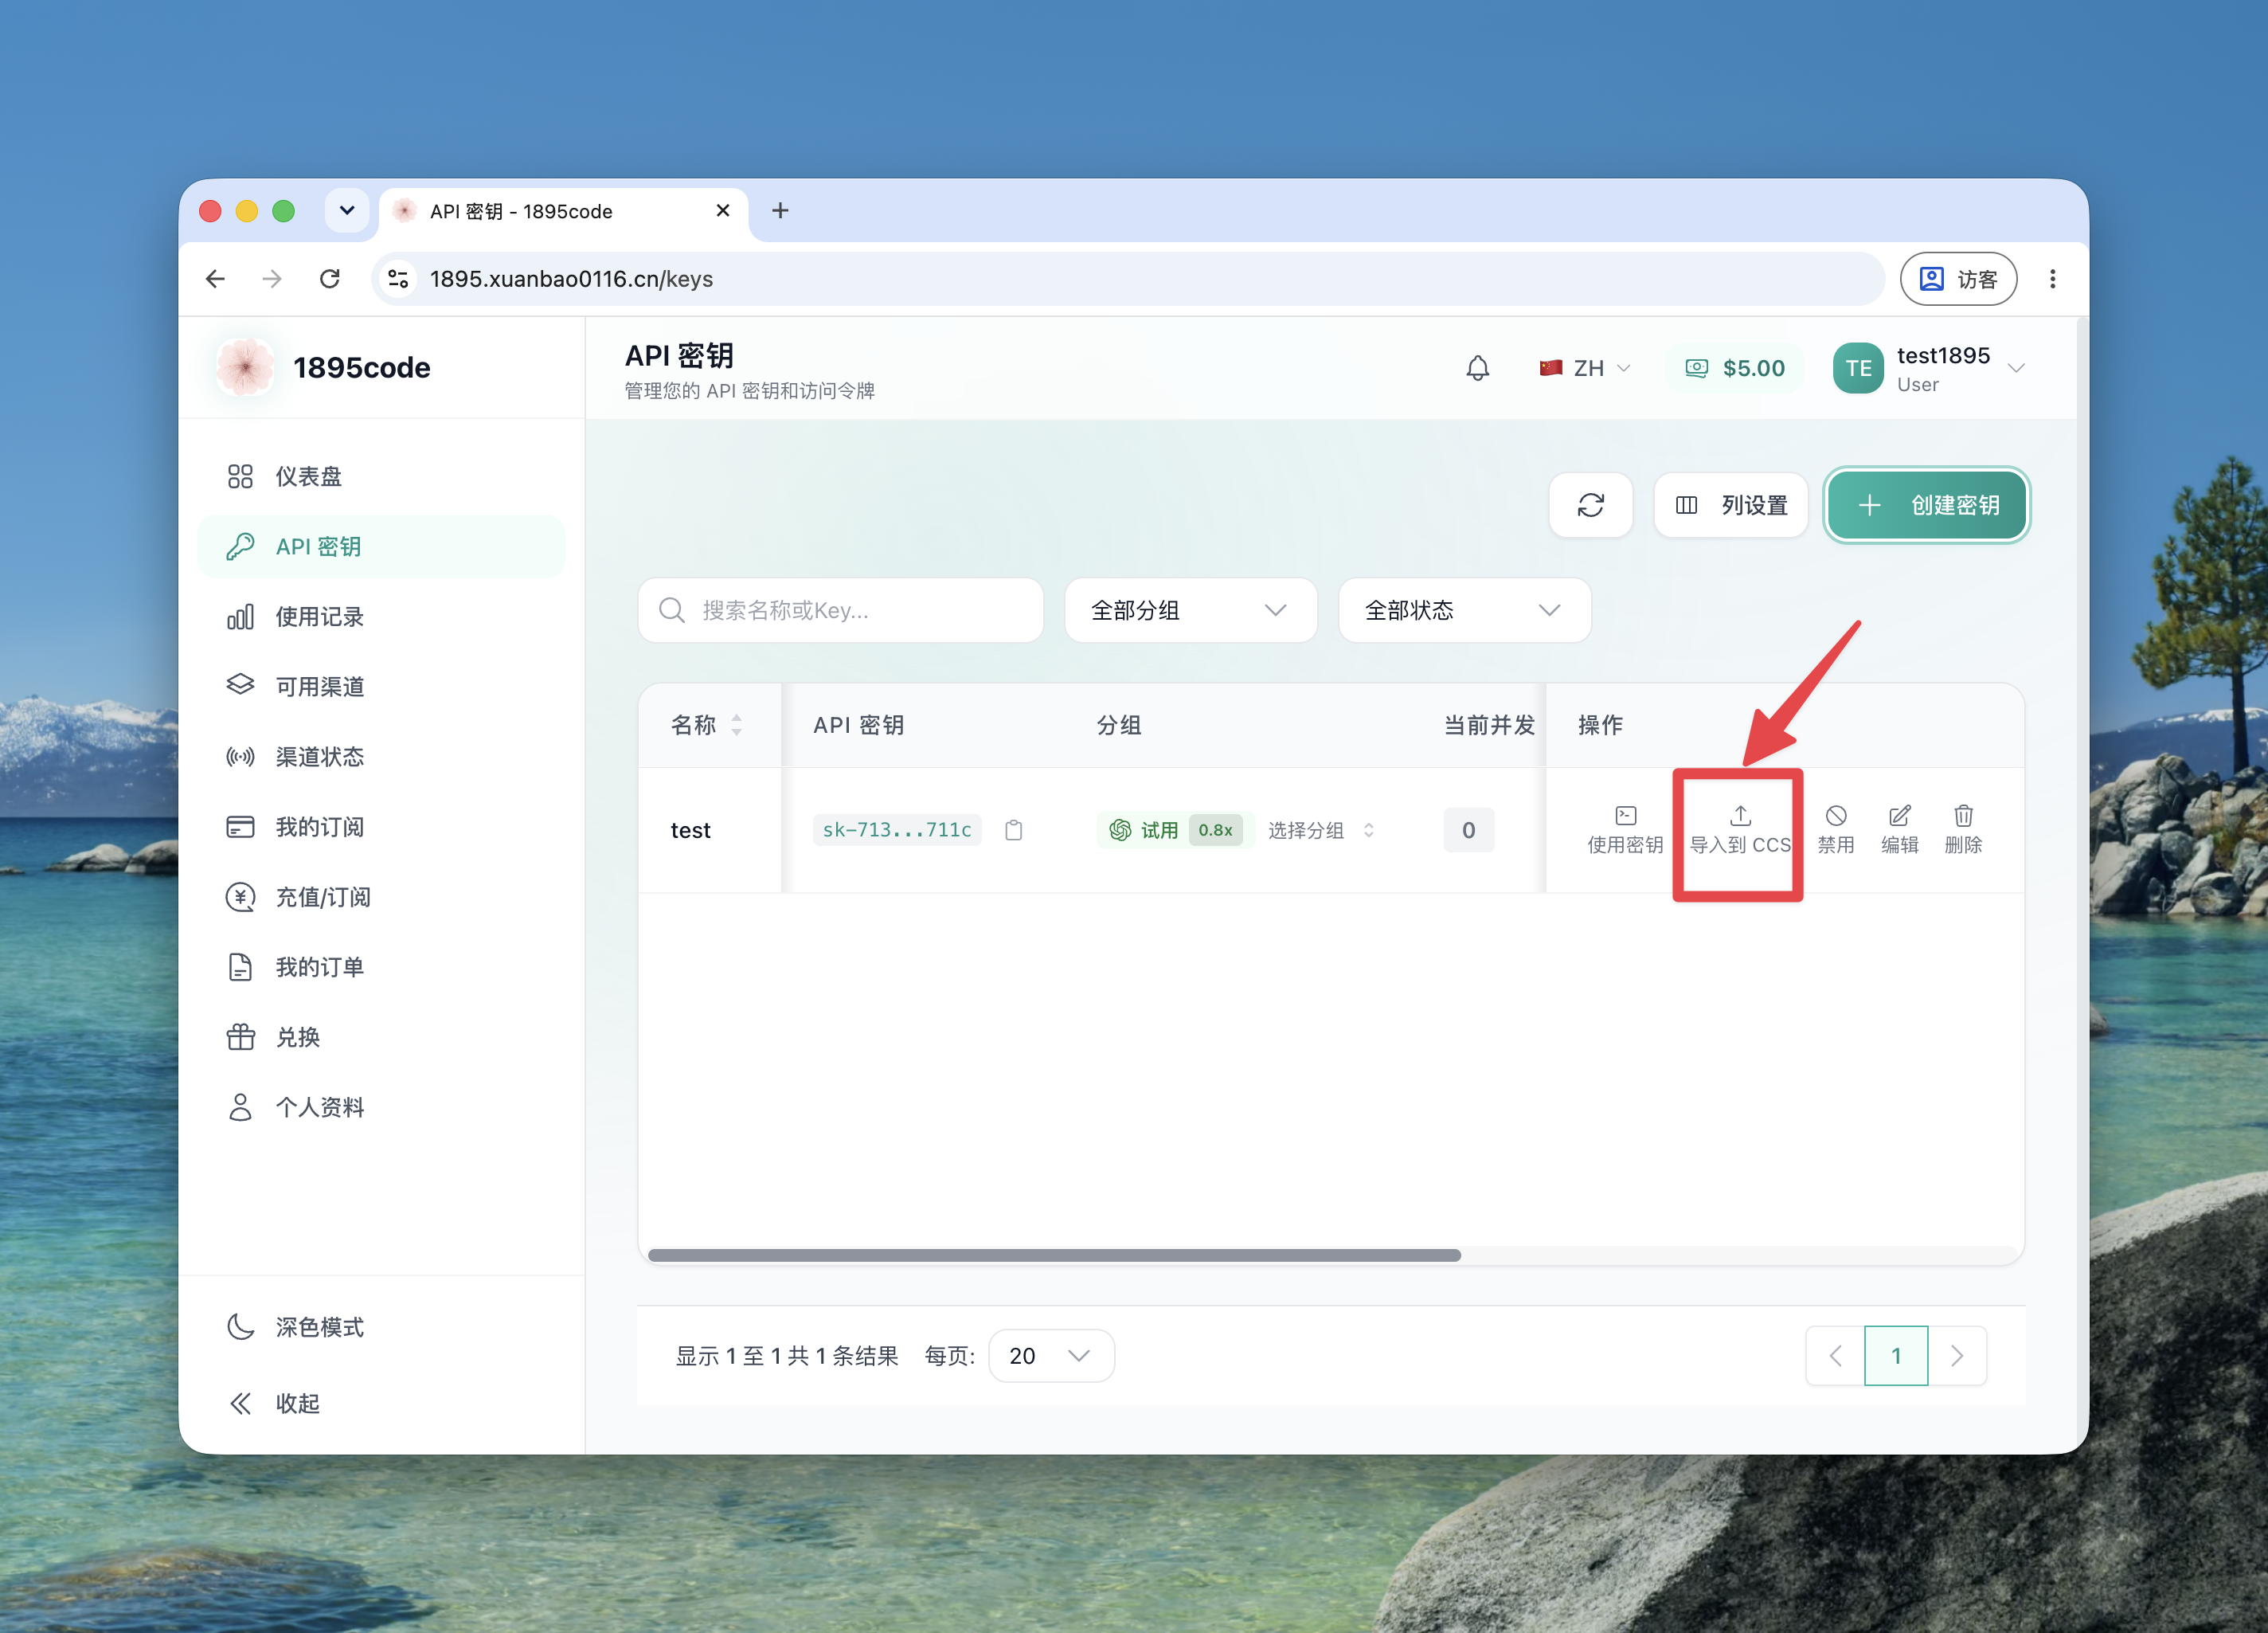Open the per-page 20 dropdown
Viewport: 2268px width, 1633px height.
point(1051,1355)
